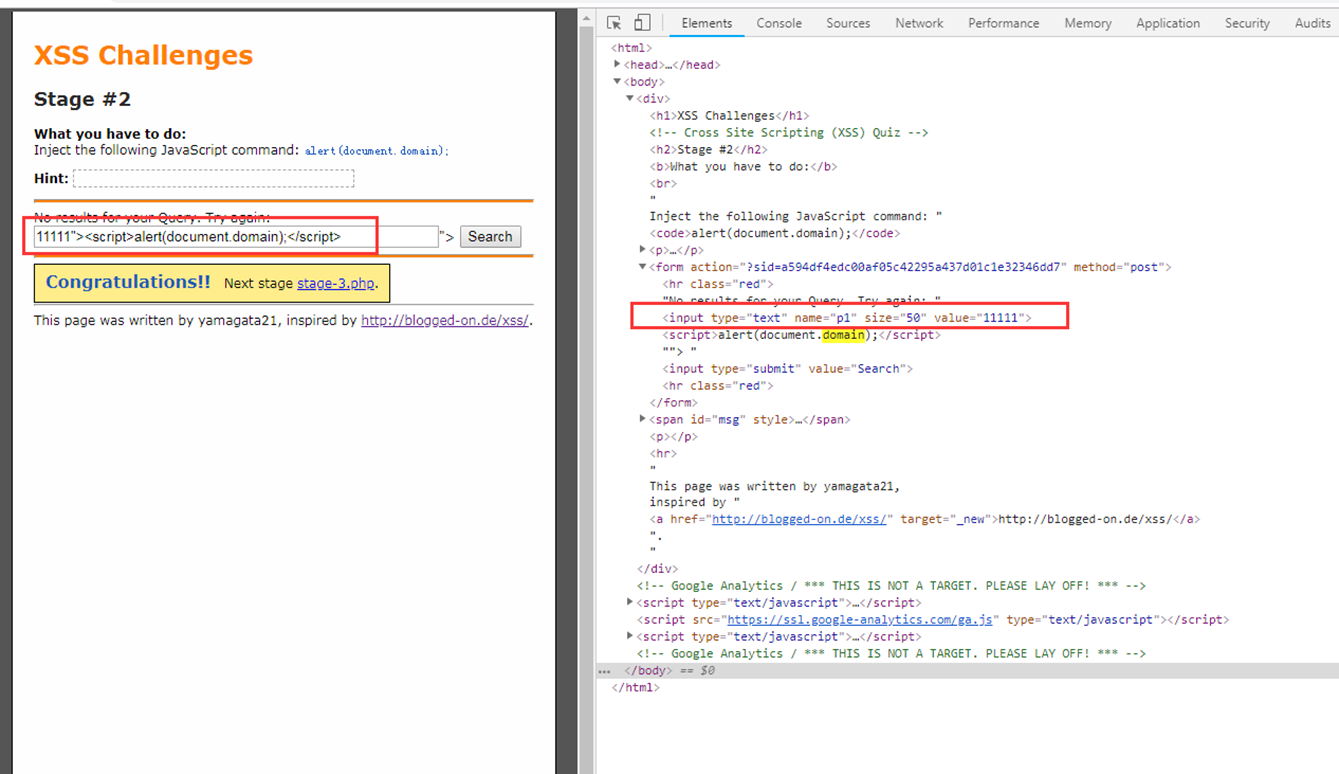Collapse the body node
The width and height of the screenshot is (1339, 774).
tap(619, 82)
